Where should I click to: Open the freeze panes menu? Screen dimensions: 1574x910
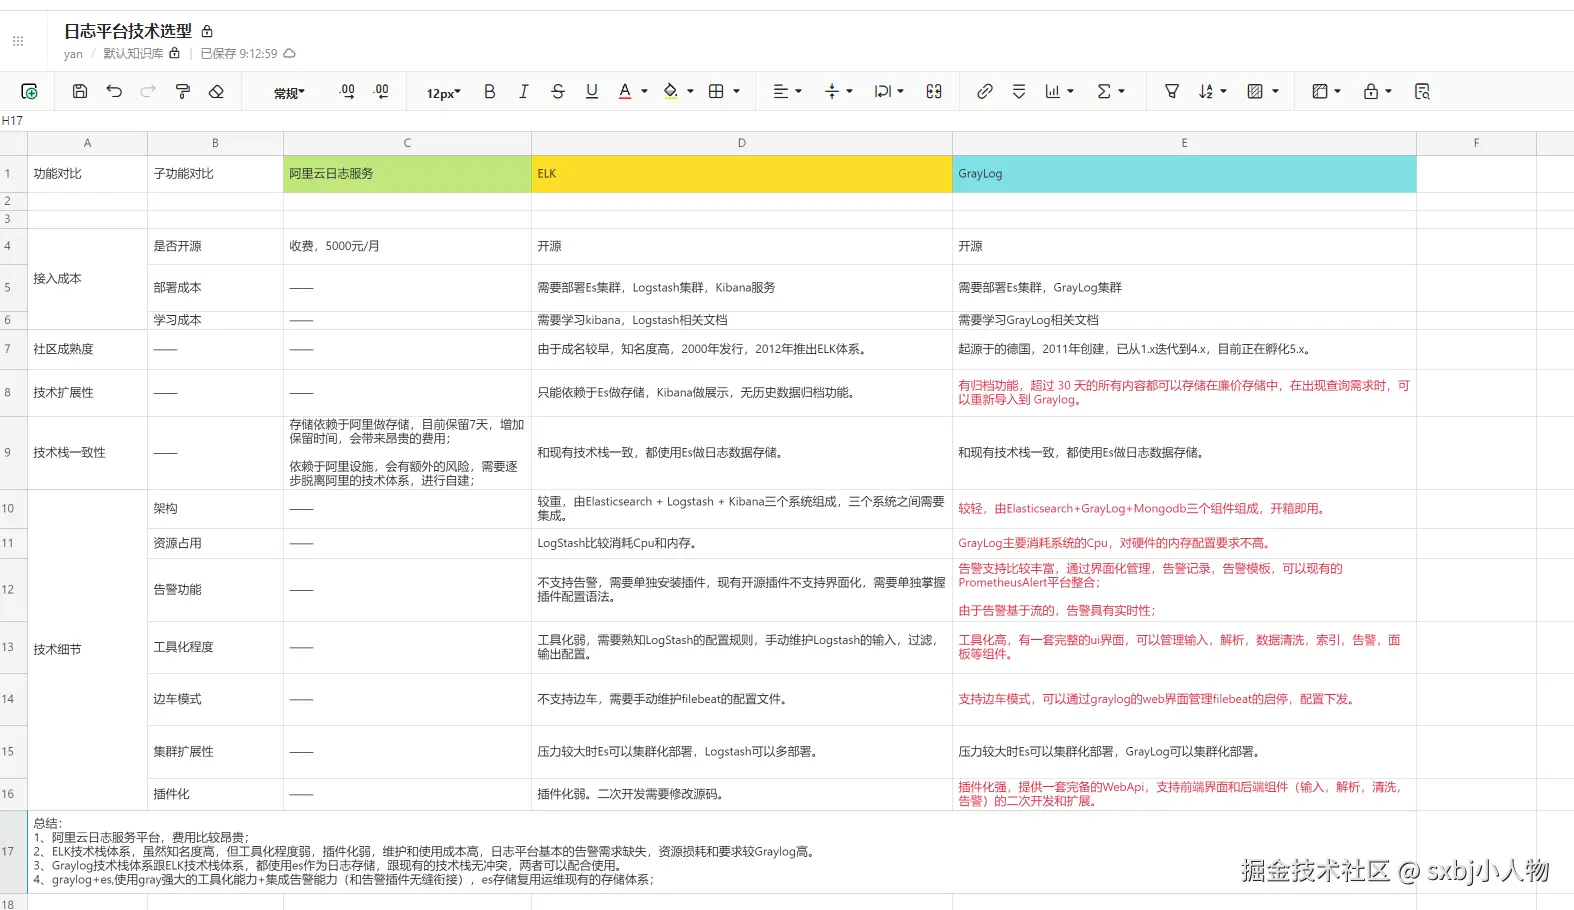[x=1326, y=92]
